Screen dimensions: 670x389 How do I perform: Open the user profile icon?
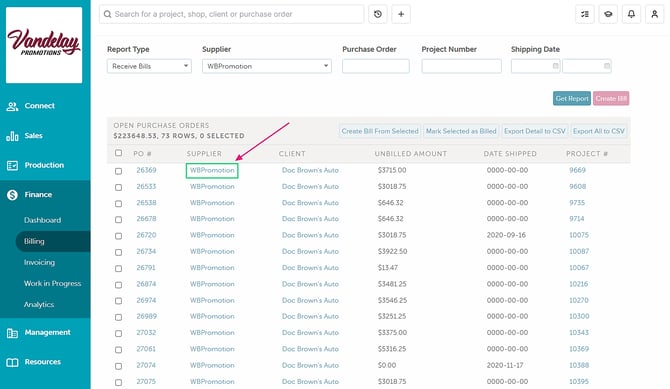click(654, 14)
